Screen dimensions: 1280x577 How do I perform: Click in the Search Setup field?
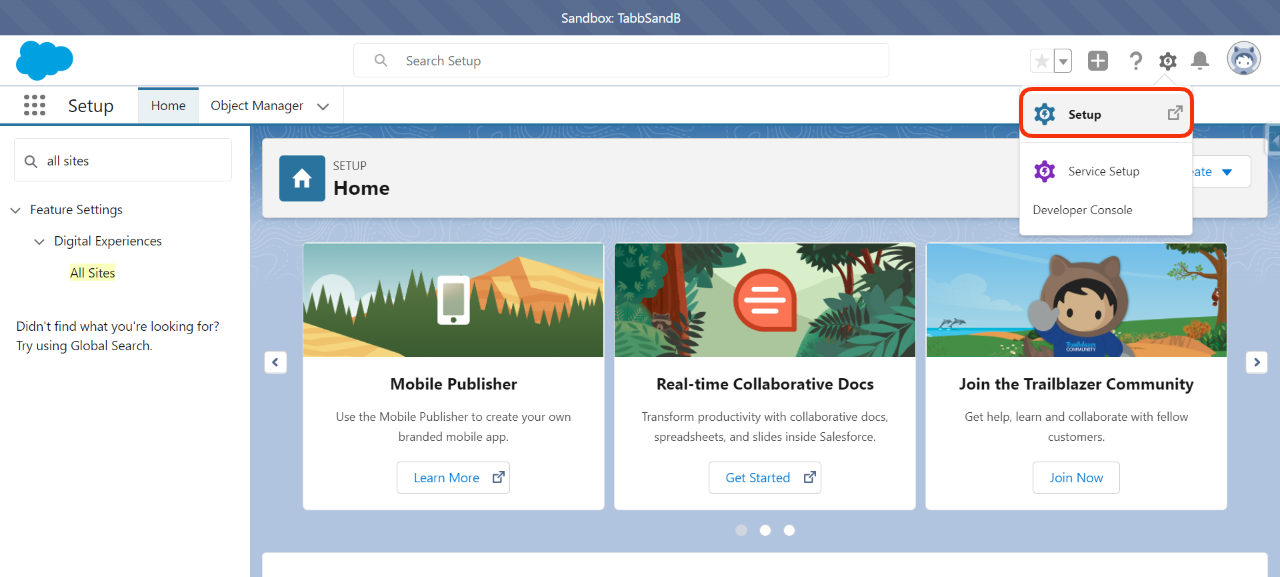(x=621, y=60)
